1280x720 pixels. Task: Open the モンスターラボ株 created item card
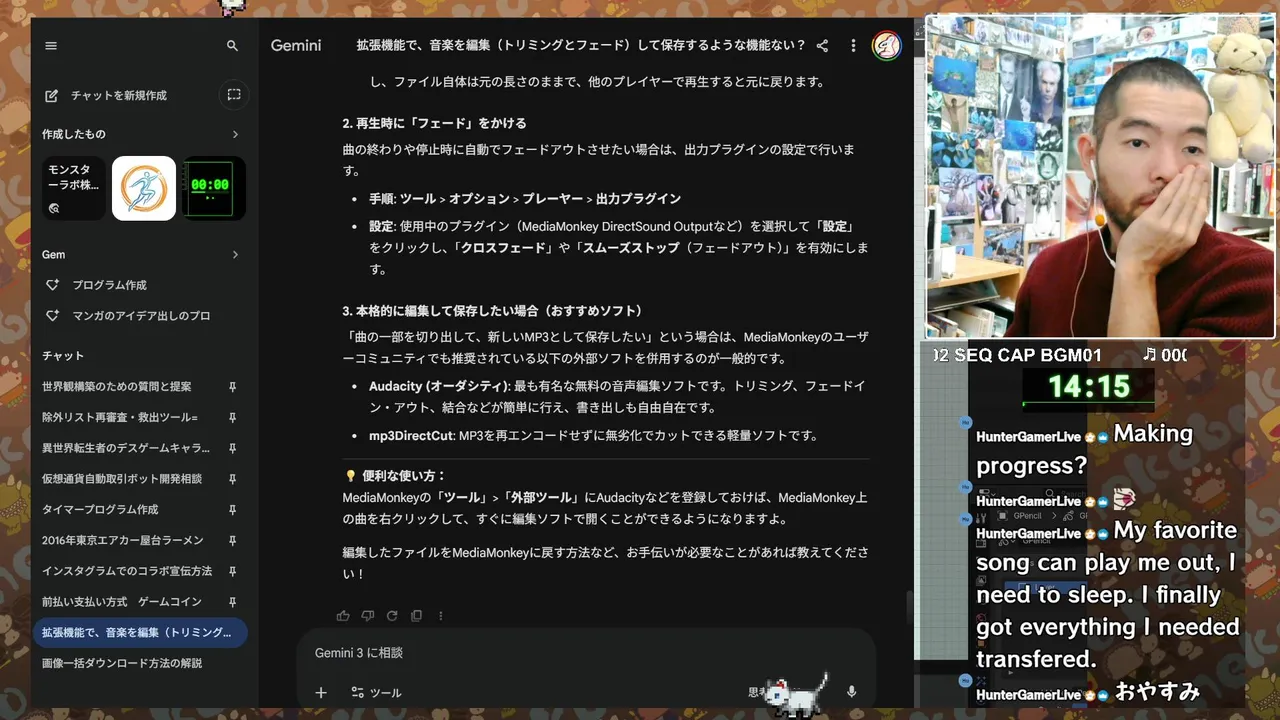coord(74,188)
